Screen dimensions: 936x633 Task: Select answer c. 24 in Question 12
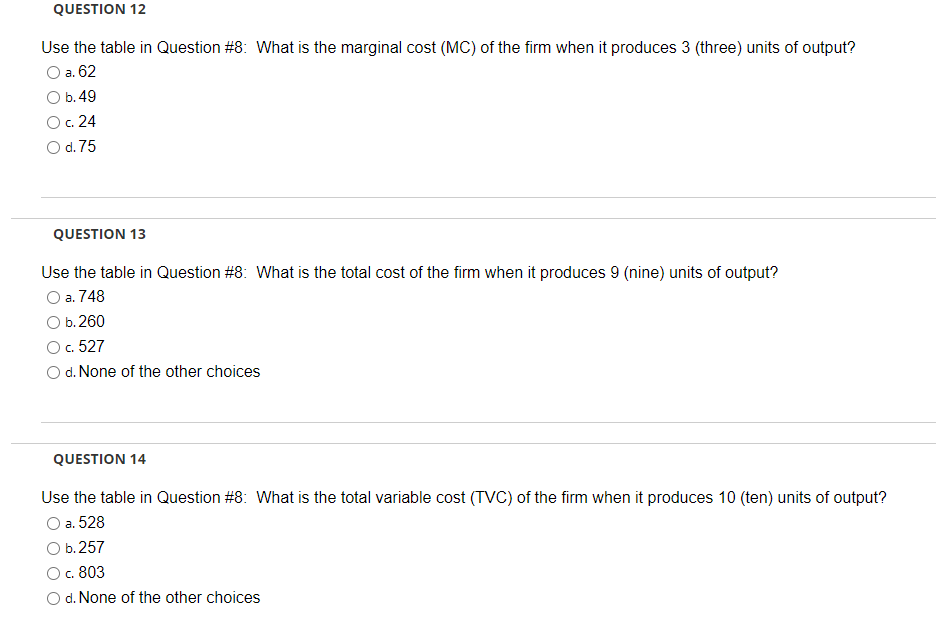(53, 122)
